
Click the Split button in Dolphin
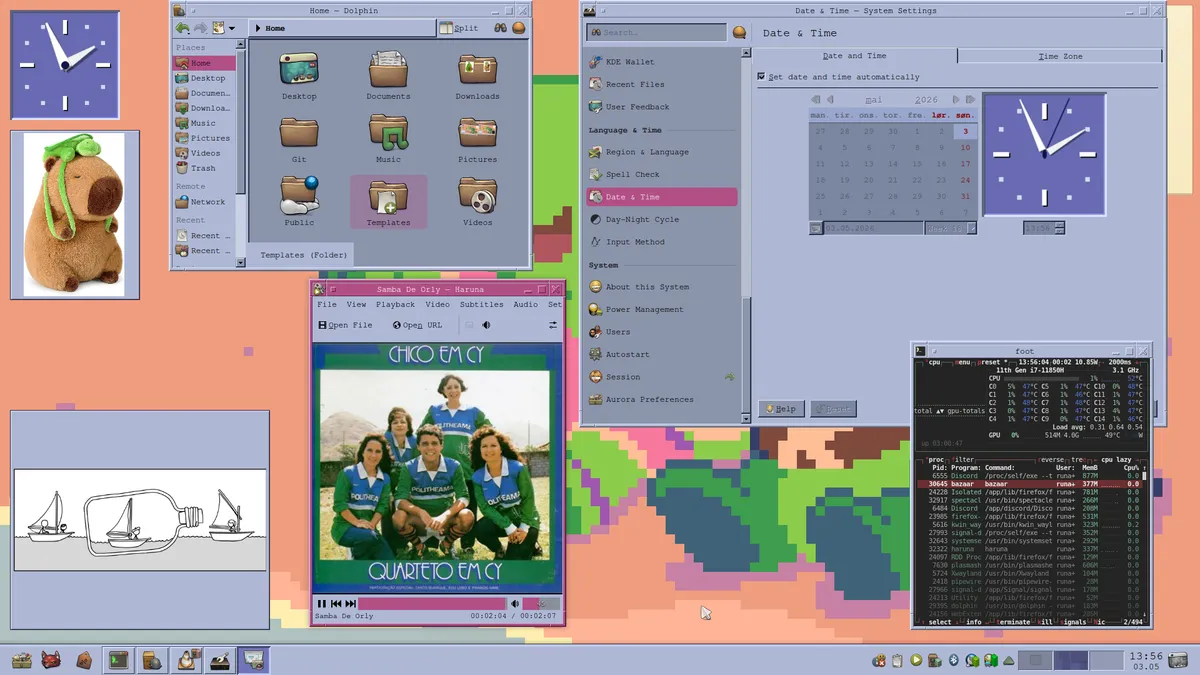(x=459, y=28)
